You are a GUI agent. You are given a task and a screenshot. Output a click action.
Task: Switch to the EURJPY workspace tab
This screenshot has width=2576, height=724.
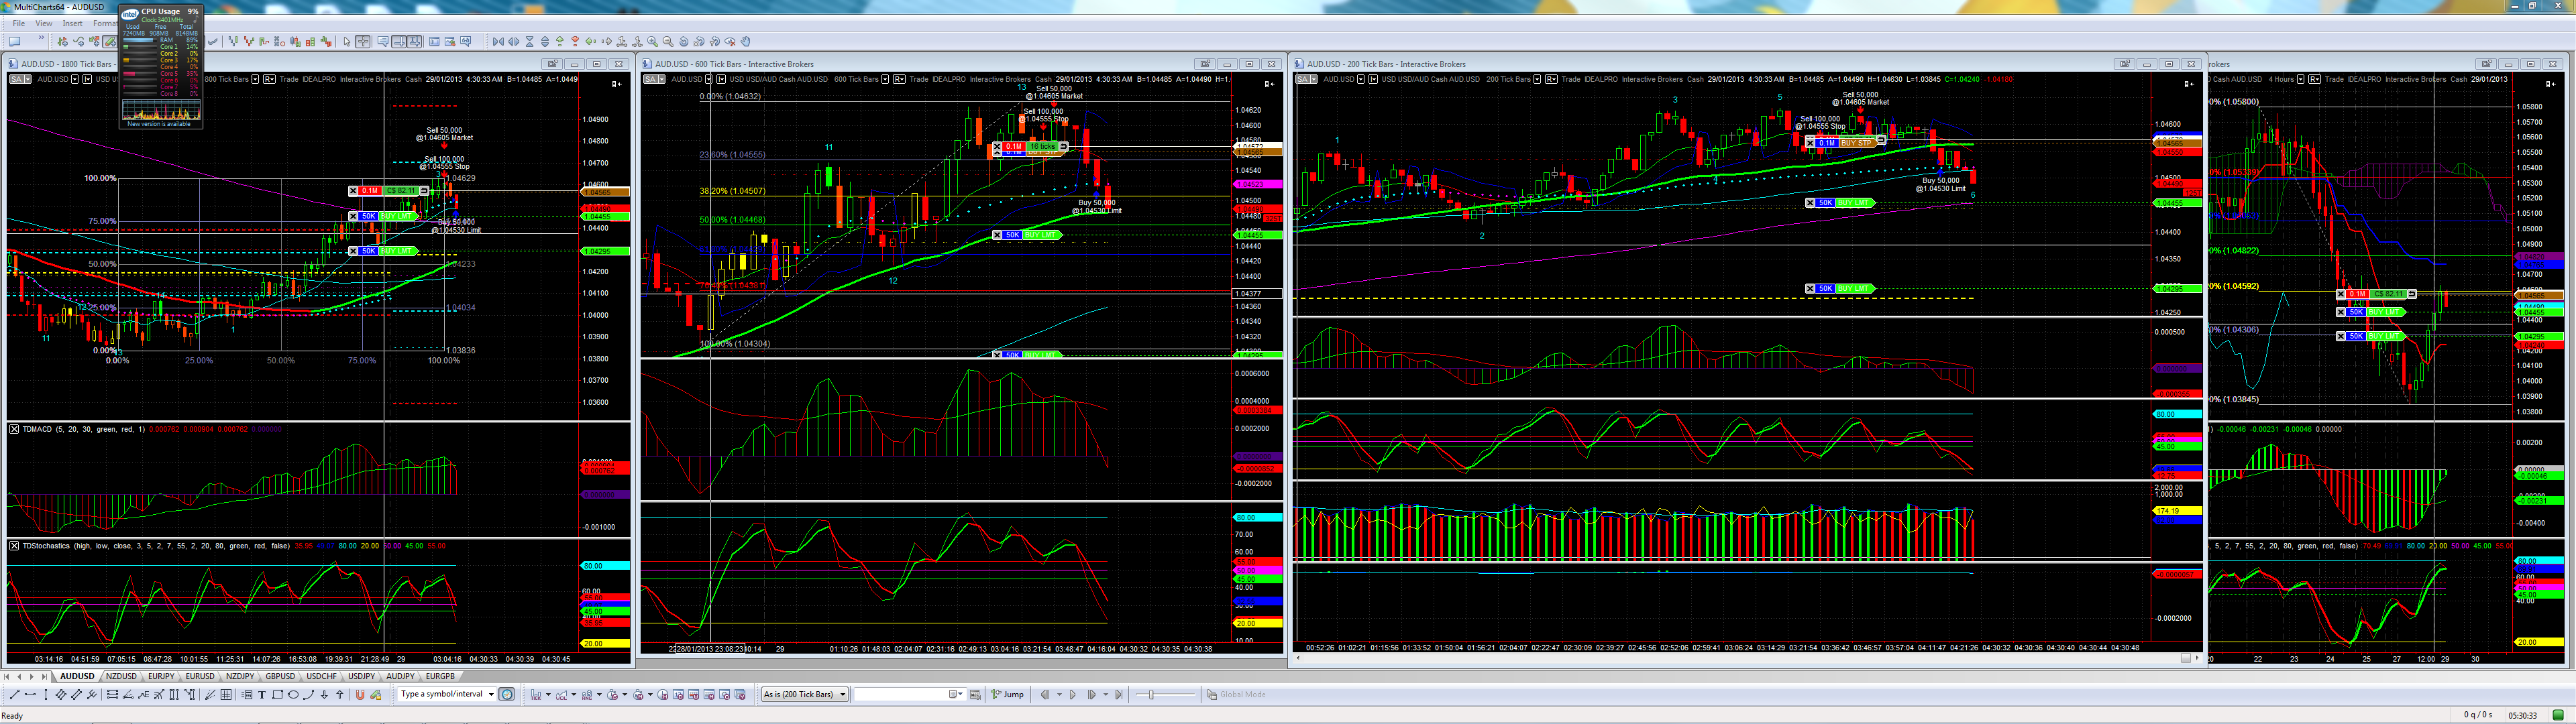pyautogui.click(x=161, y=676)
